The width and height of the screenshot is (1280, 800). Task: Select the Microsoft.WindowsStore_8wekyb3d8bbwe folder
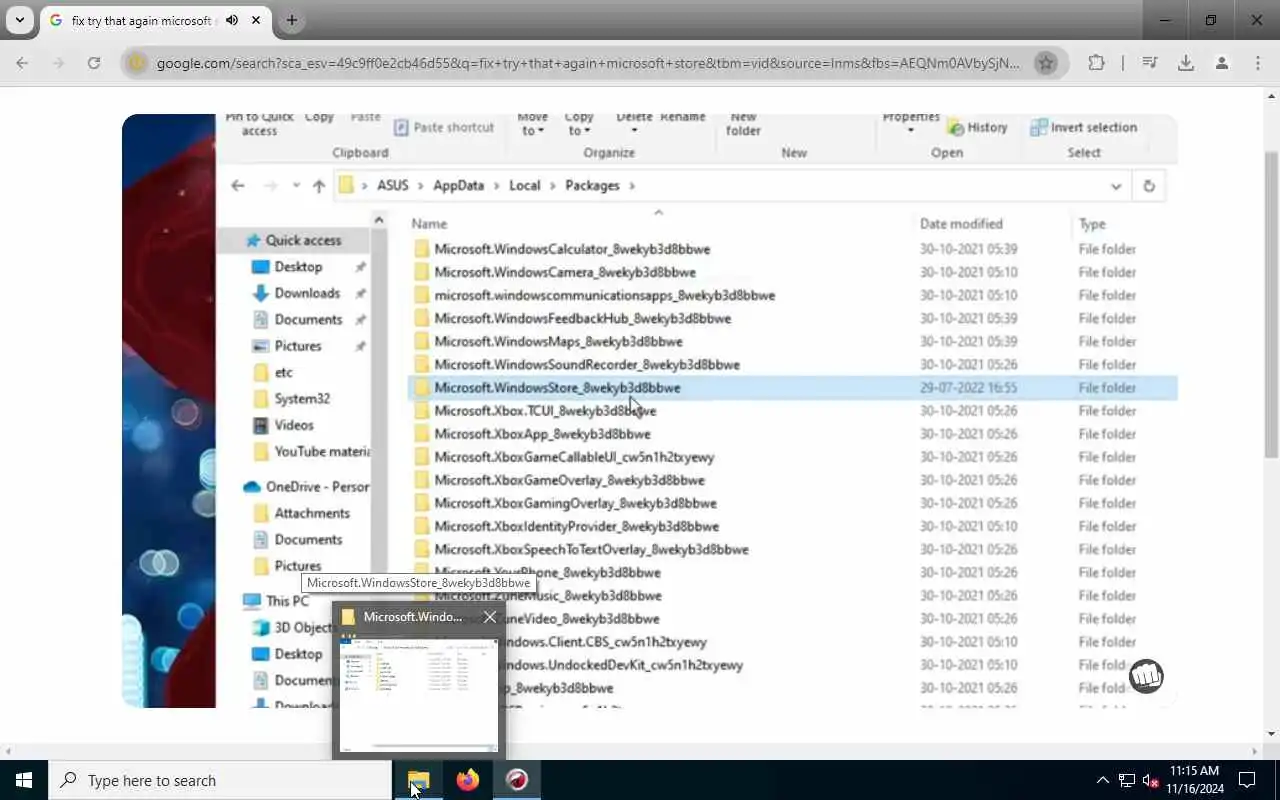557,388
